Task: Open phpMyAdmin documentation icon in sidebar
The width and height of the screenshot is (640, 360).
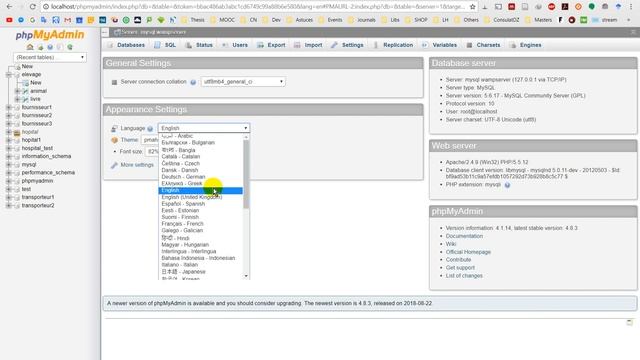Action: pos(50,47)
